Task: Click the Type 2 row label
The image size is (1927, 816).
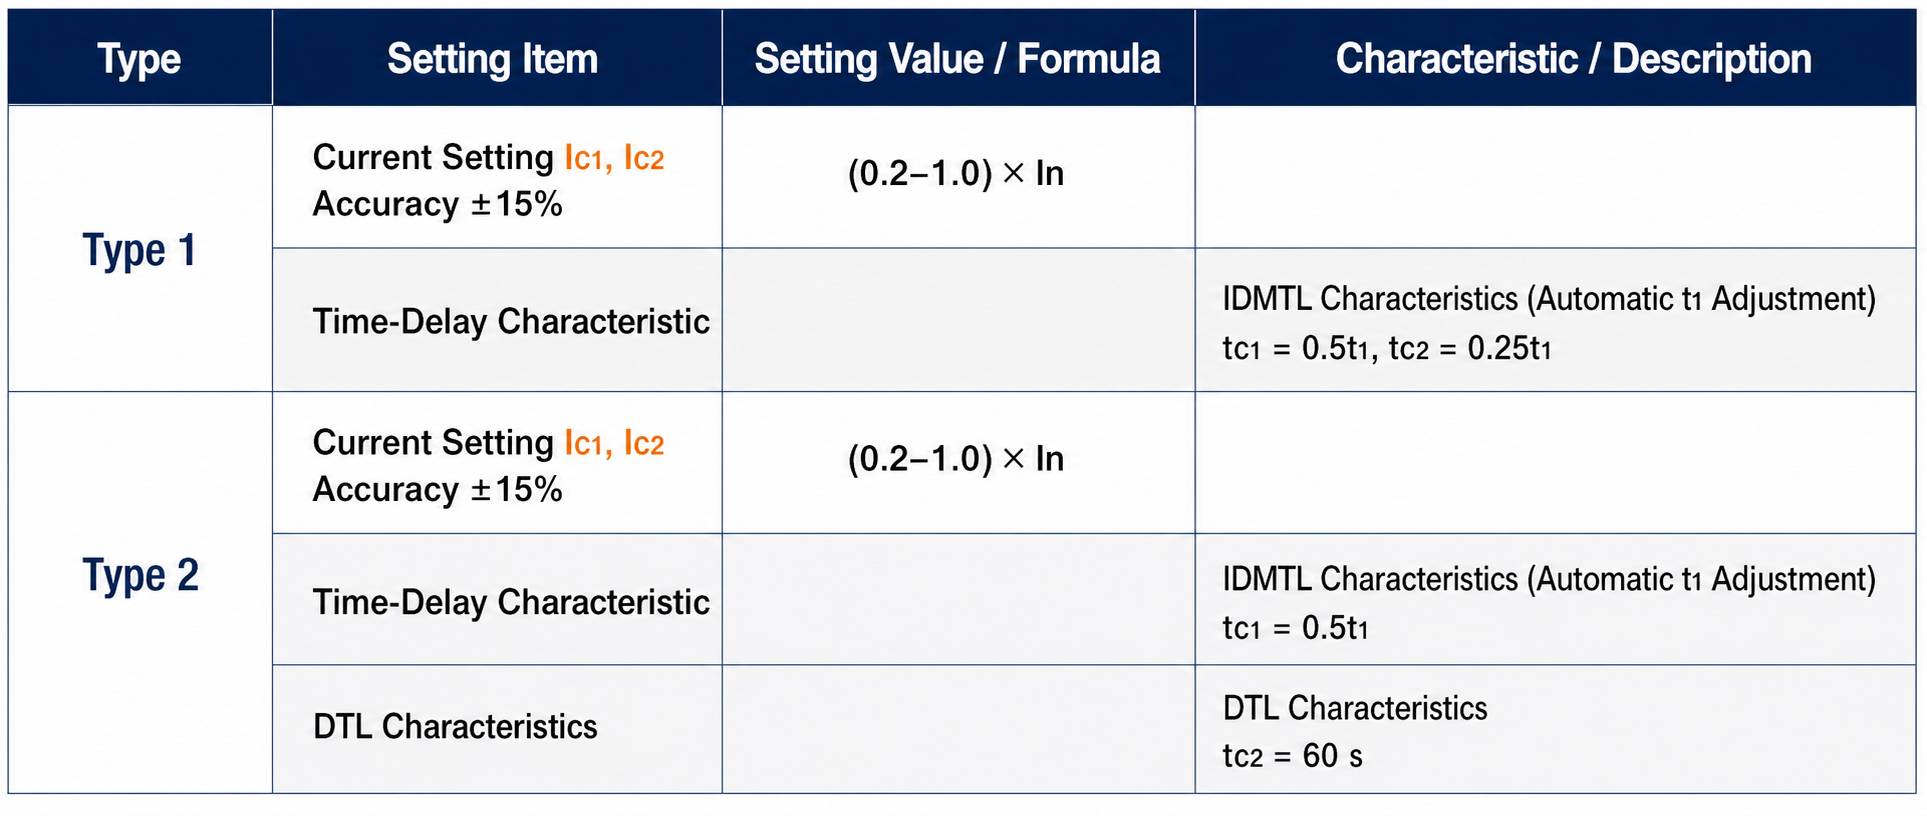Action: pos(140,575)
